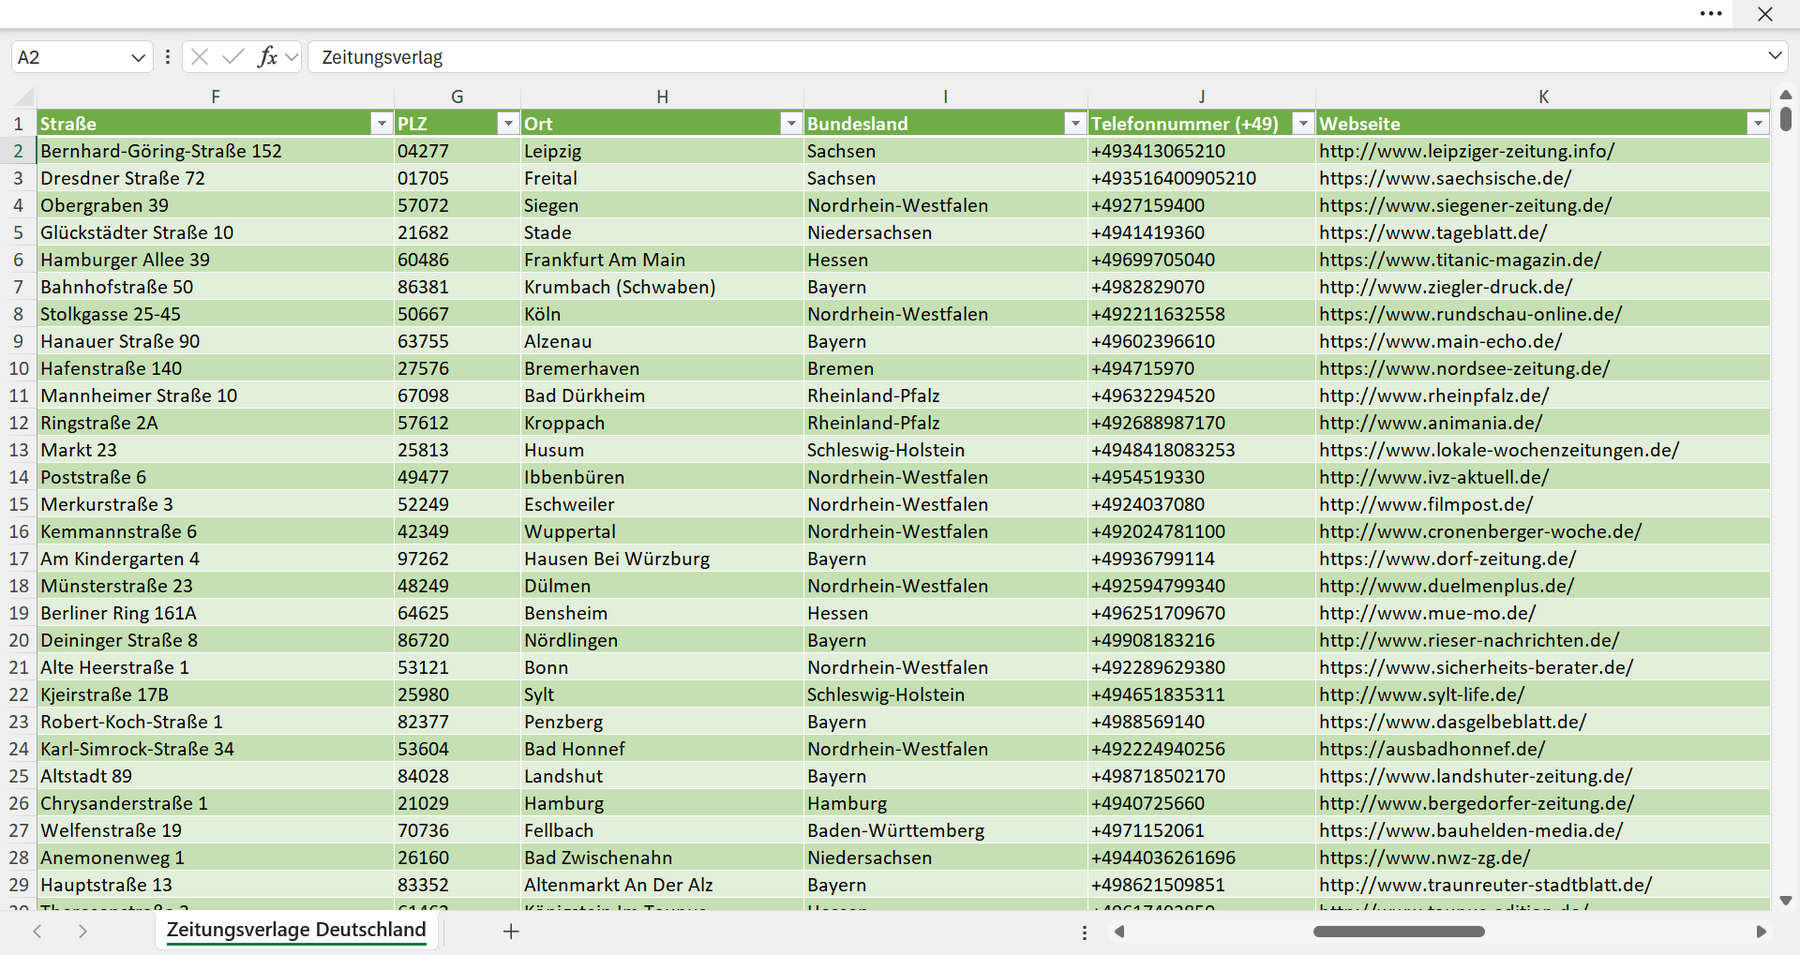Image resolution: width=1800 pixels, height=955 pixels.
Task: Select cell Hausen Bei Würzburg
Action: (x=662, y=559)
